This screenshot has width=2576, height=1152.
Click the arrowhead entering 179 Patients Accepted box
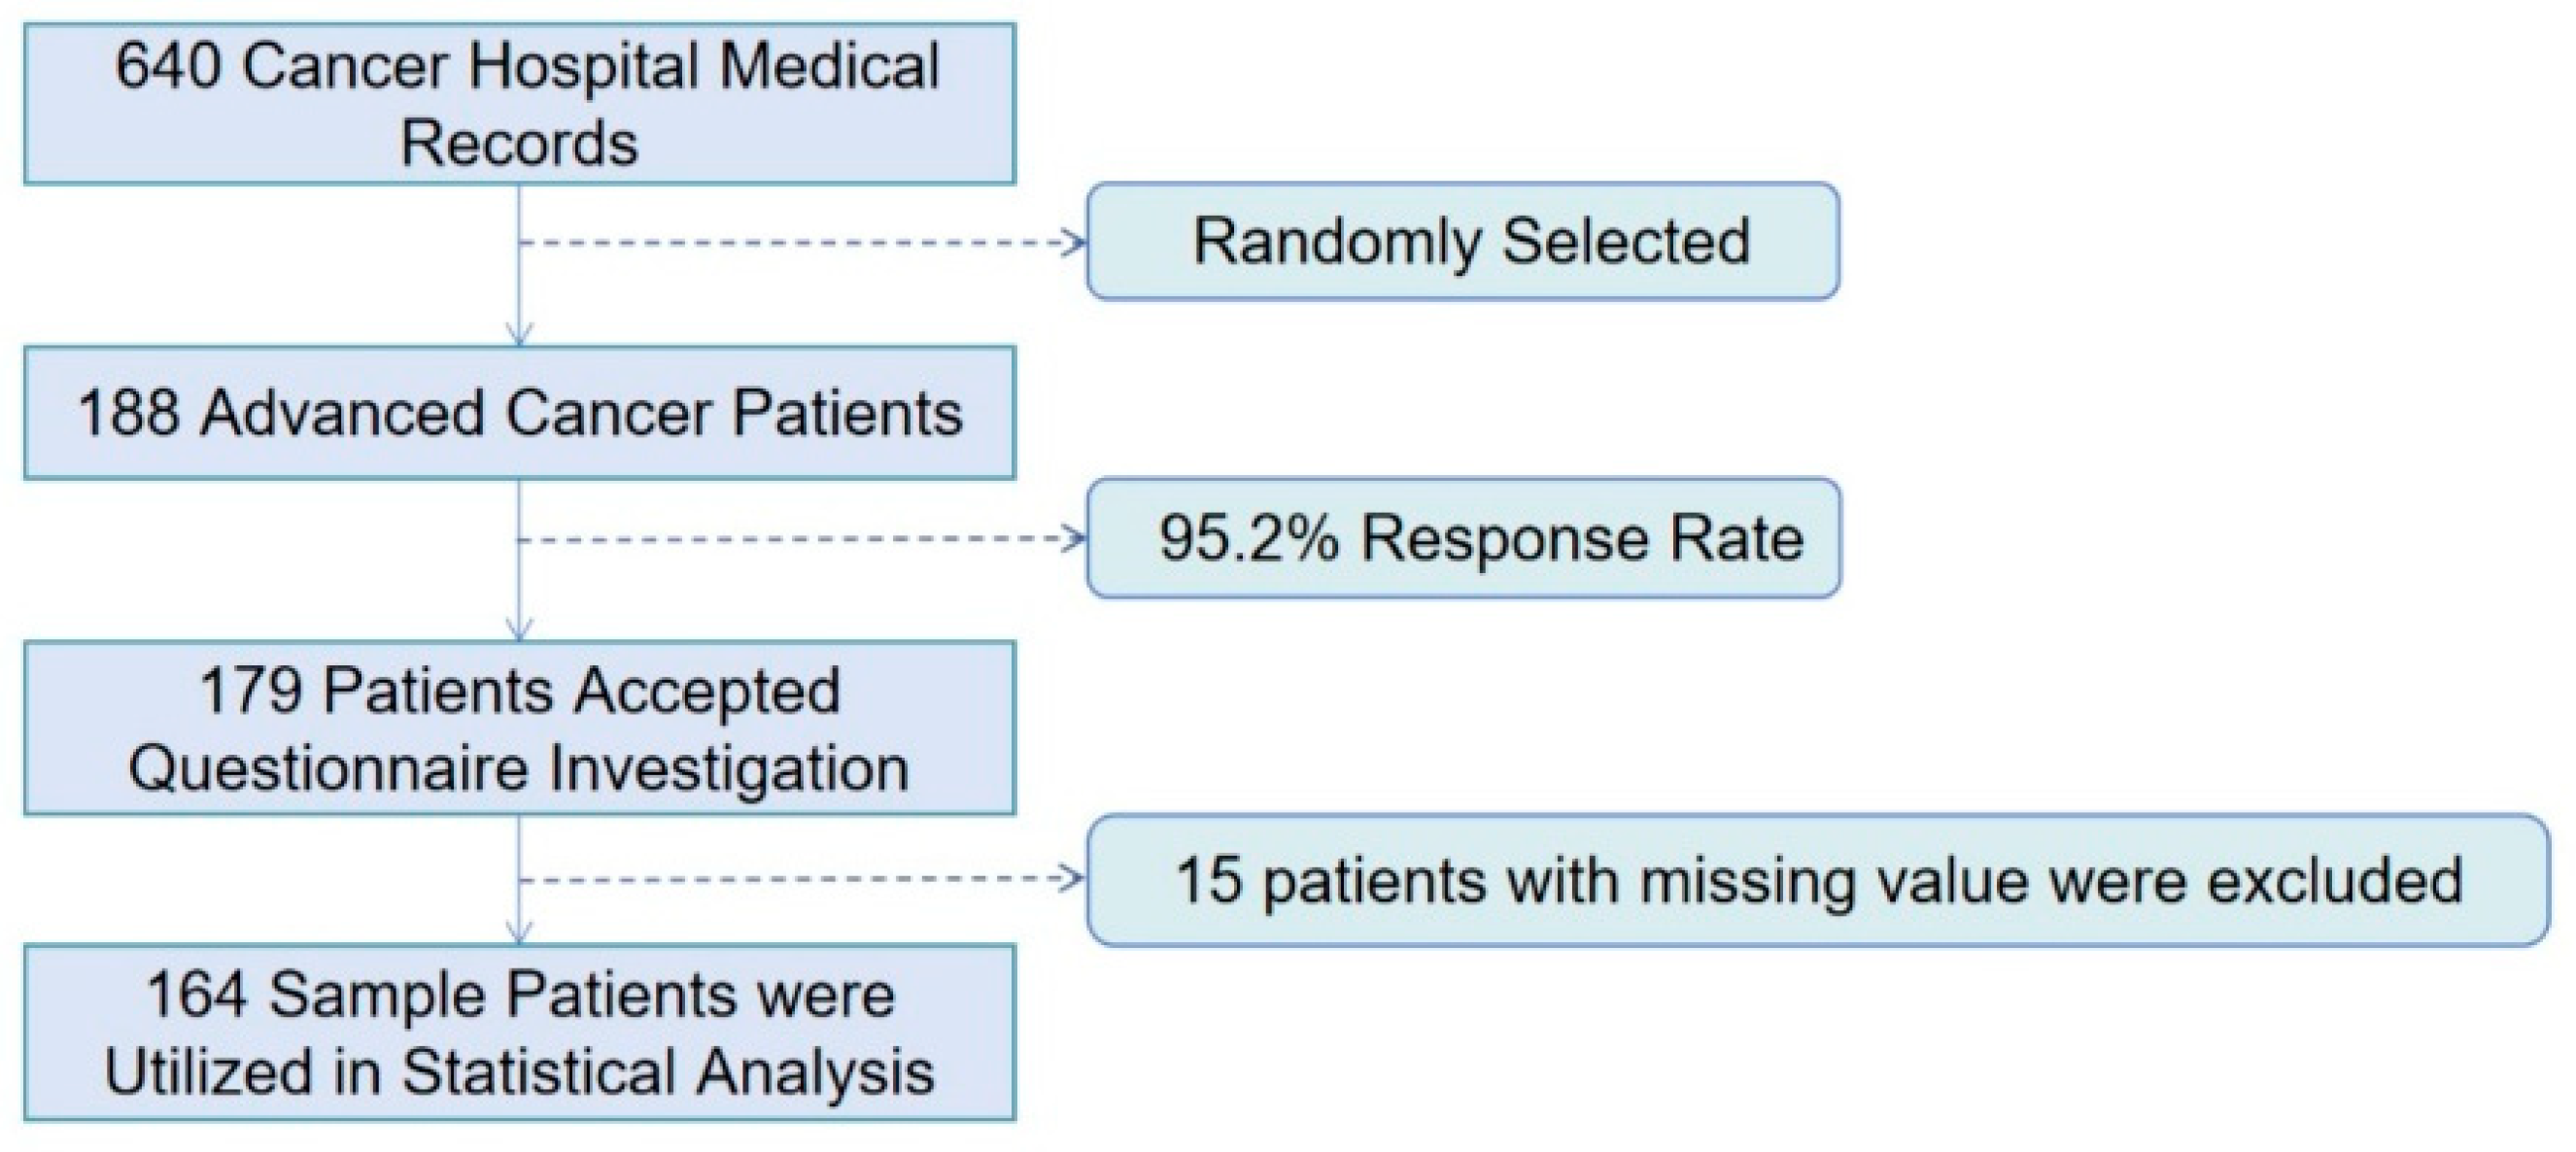pyautogui.click(x=519, y=630)
